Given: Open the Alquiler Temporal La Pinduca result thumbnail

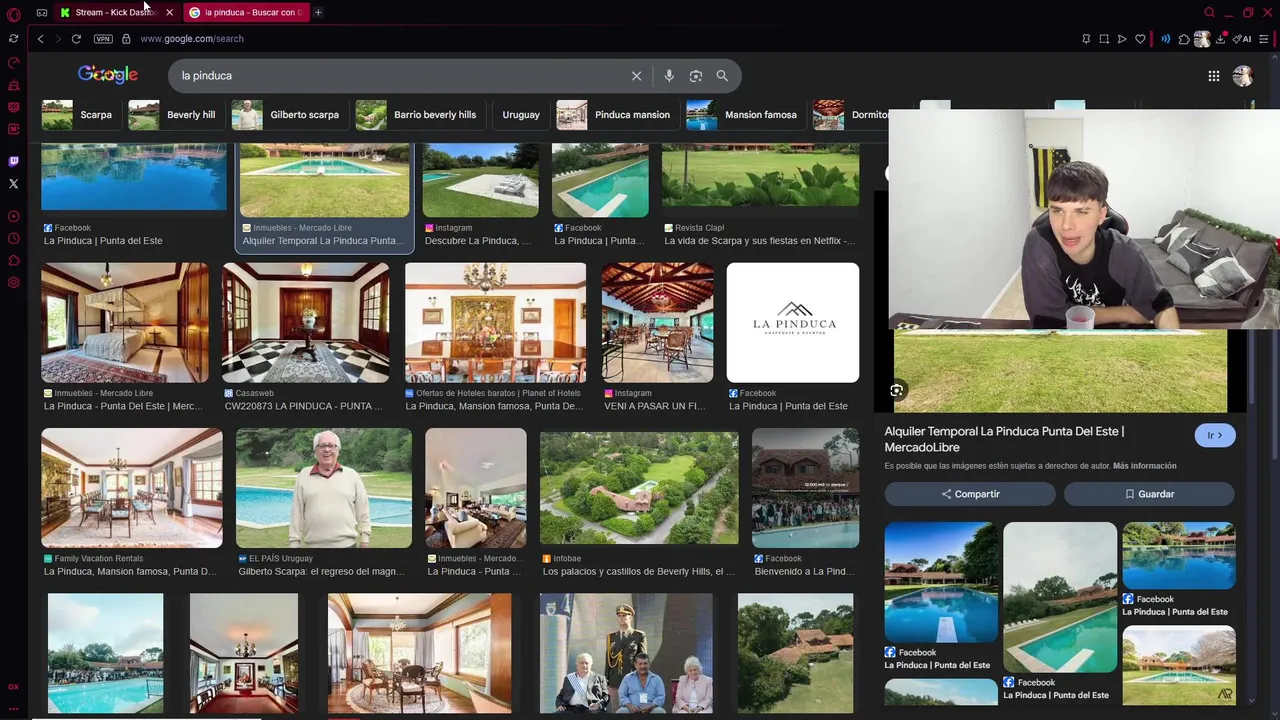Looking at the screenshot, I should (324, 181).
